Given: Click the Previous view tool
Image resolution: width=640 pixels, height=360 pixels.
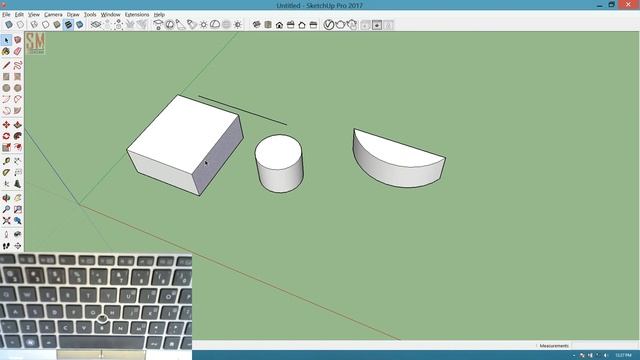Looking at the screenshot, I should click(18, 221).
